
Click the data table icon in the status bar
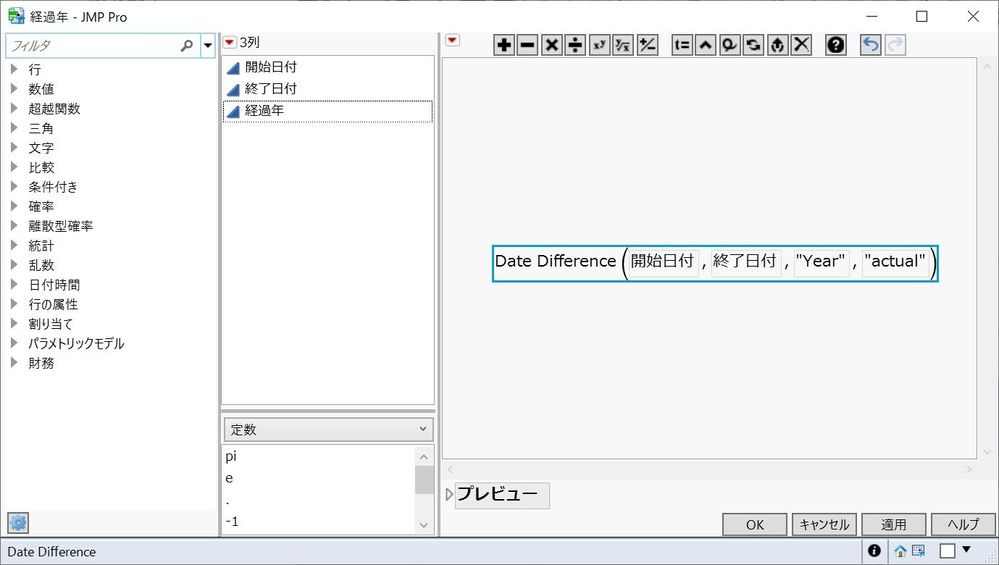918,550
